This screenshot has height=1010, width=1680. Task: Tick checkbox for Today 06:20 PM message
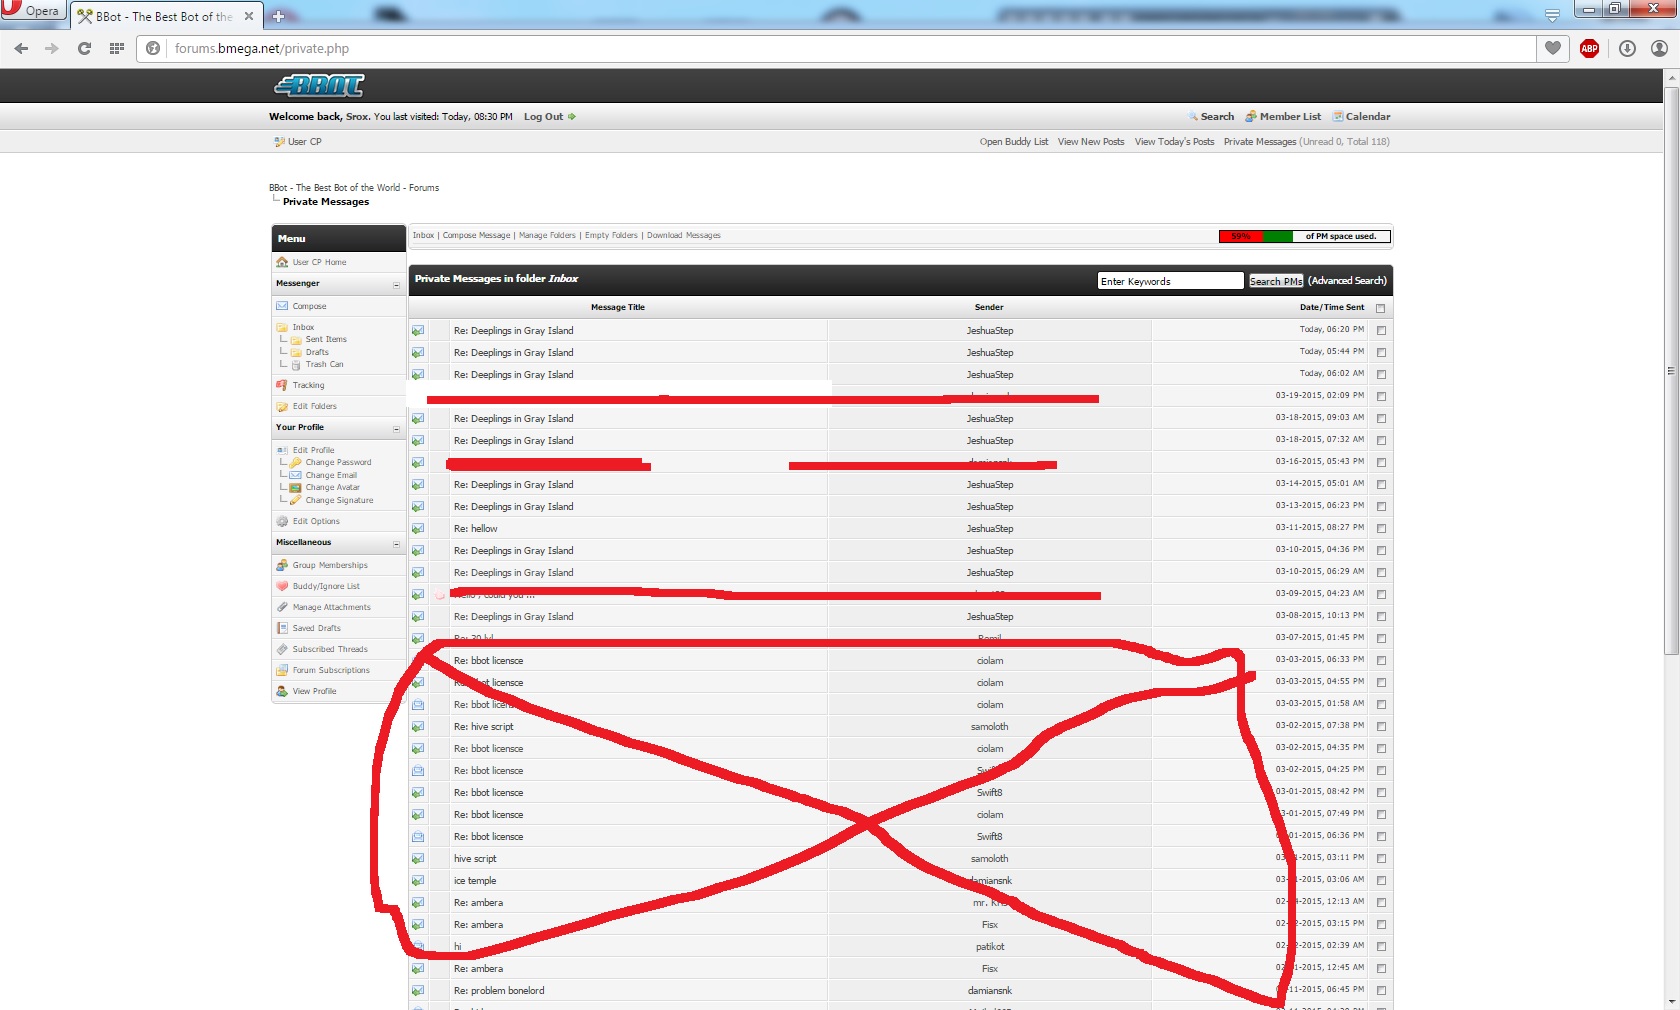[x=1381, y=330]
